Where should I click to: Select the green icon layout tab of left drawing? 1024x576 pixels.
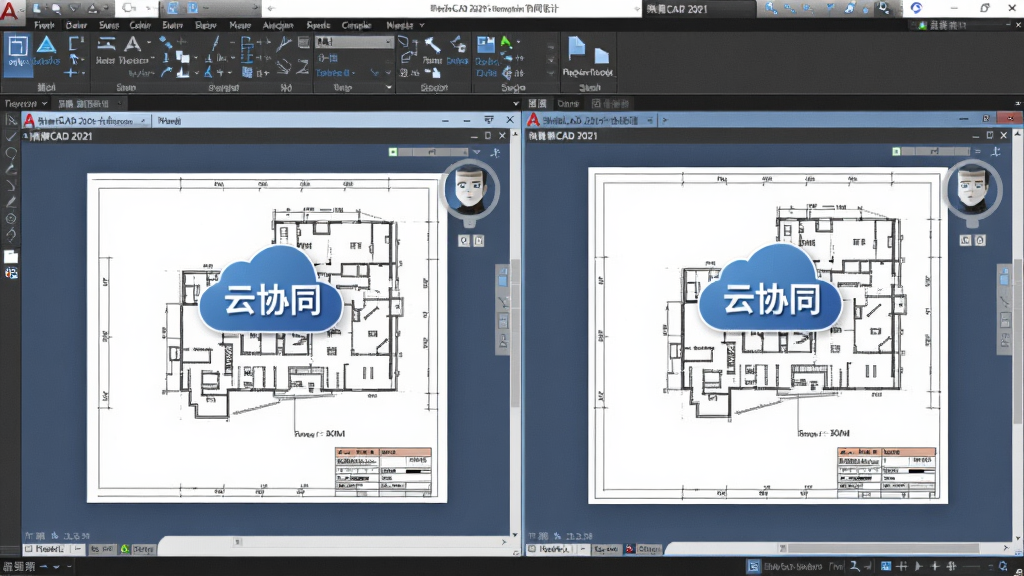(x=138, y=549)
